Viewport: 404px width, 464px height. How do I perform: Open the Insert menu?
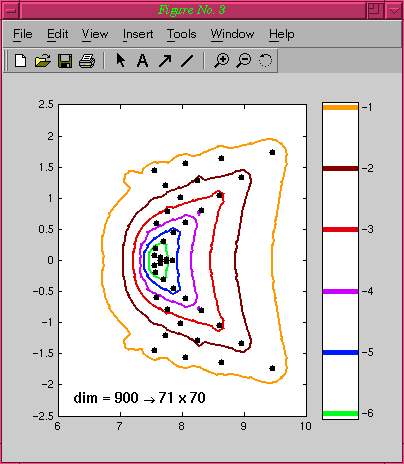138,34
